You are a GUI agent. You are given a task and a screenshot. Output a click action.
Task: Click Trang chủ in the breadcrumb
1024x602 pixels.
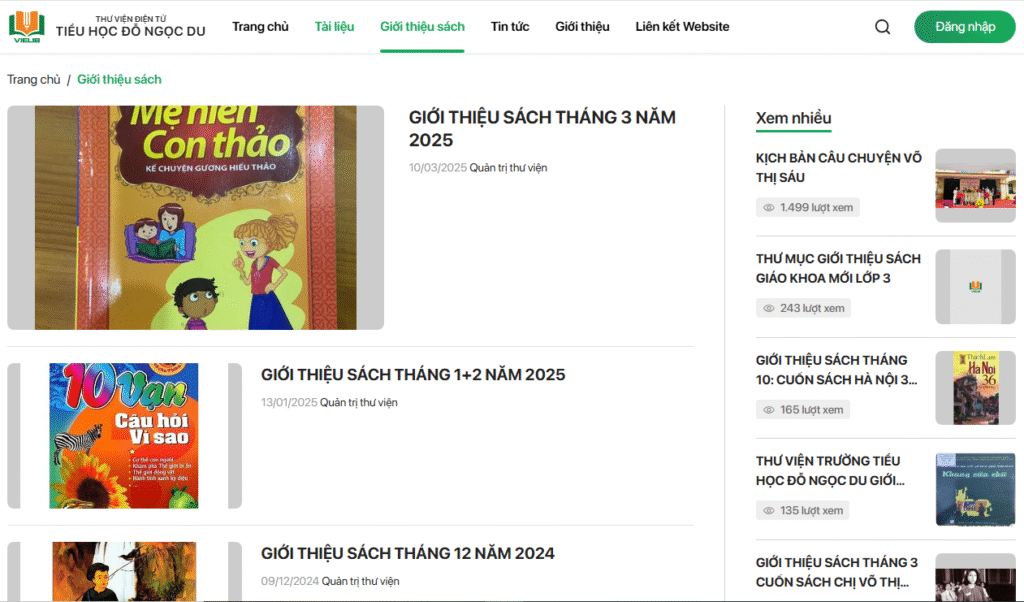tap(33, 80)
